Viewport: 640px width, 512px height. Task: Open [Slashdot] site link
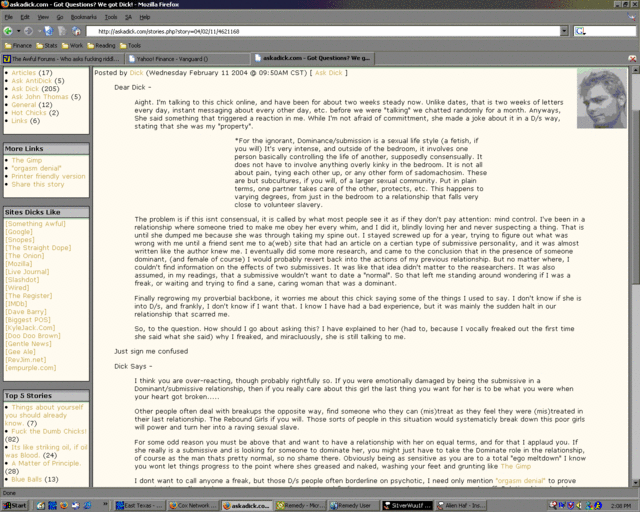point(22,280)
